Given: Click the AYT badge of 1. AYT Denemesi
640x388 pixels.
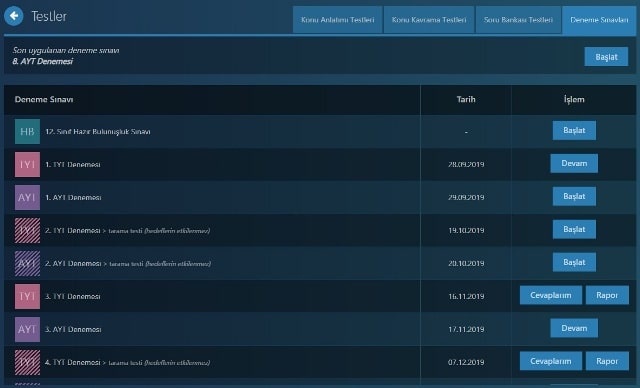Looking at the screenshot, I should click(27, 197).
